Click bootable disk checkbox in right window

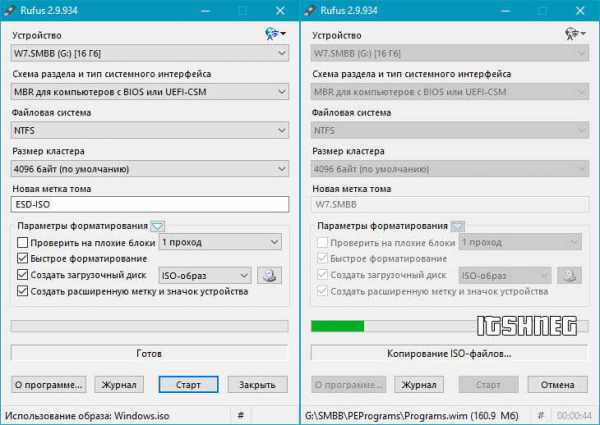323,275
